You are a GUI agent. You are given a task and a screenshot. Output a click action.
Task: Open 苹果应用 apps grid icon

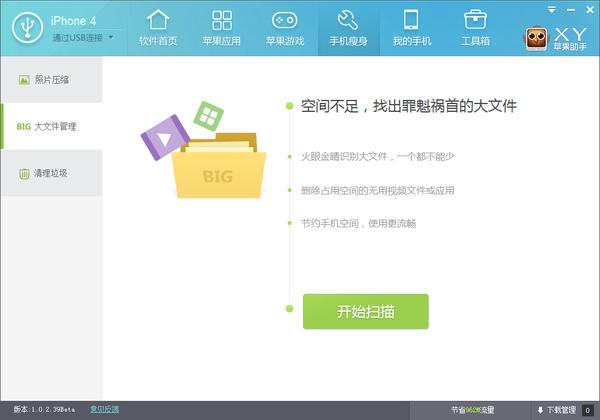222,20
